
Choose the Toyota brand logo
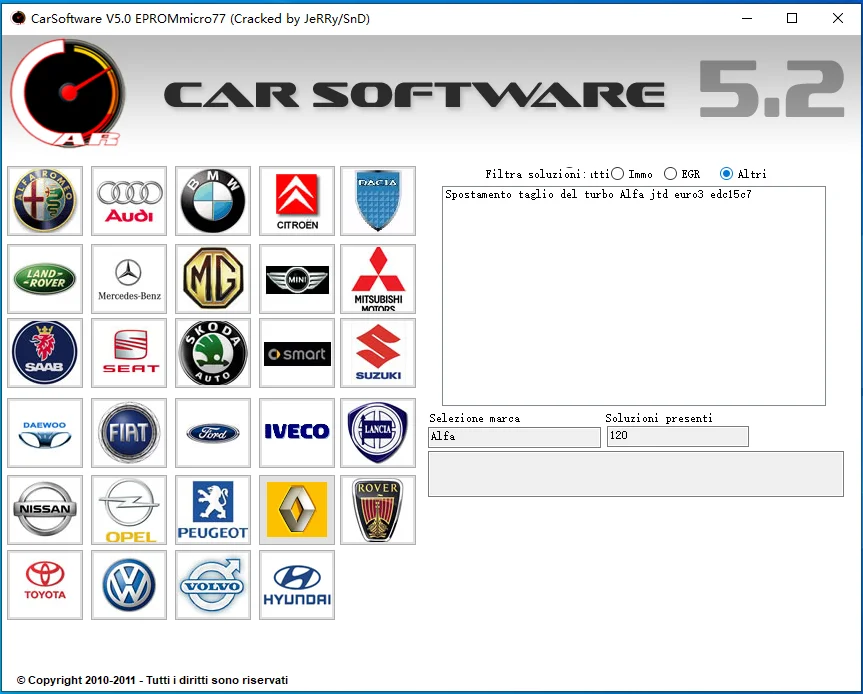(45, 585)
